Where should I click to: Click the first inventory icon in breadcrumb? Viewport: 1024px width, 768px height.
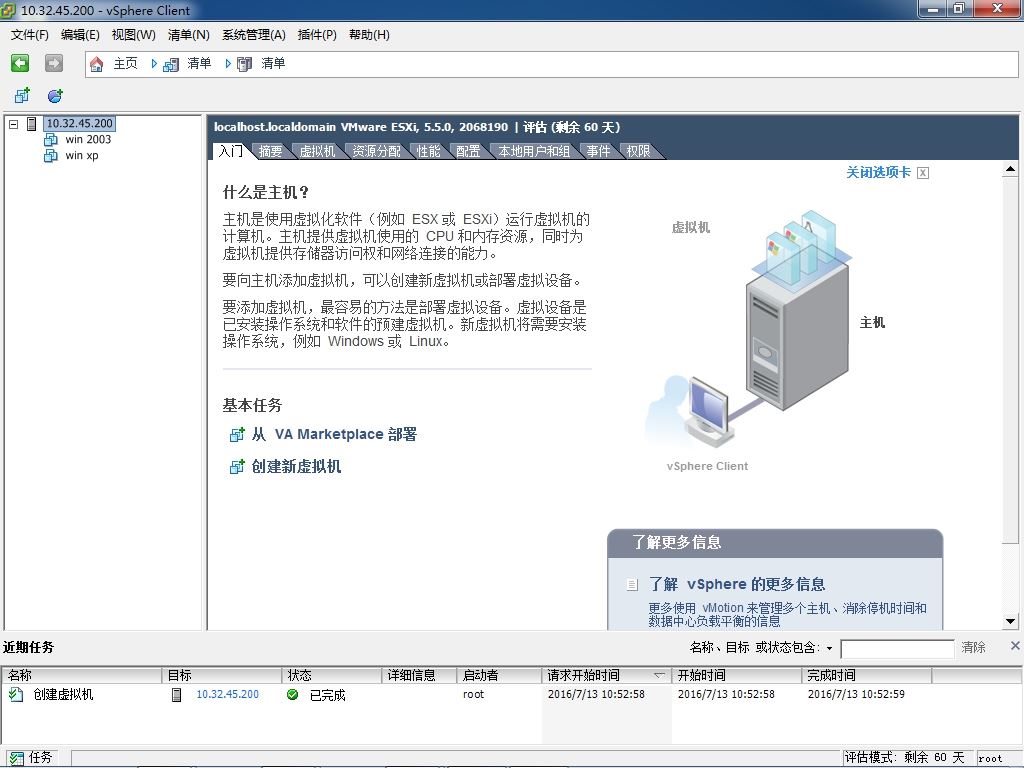(171, 64)
